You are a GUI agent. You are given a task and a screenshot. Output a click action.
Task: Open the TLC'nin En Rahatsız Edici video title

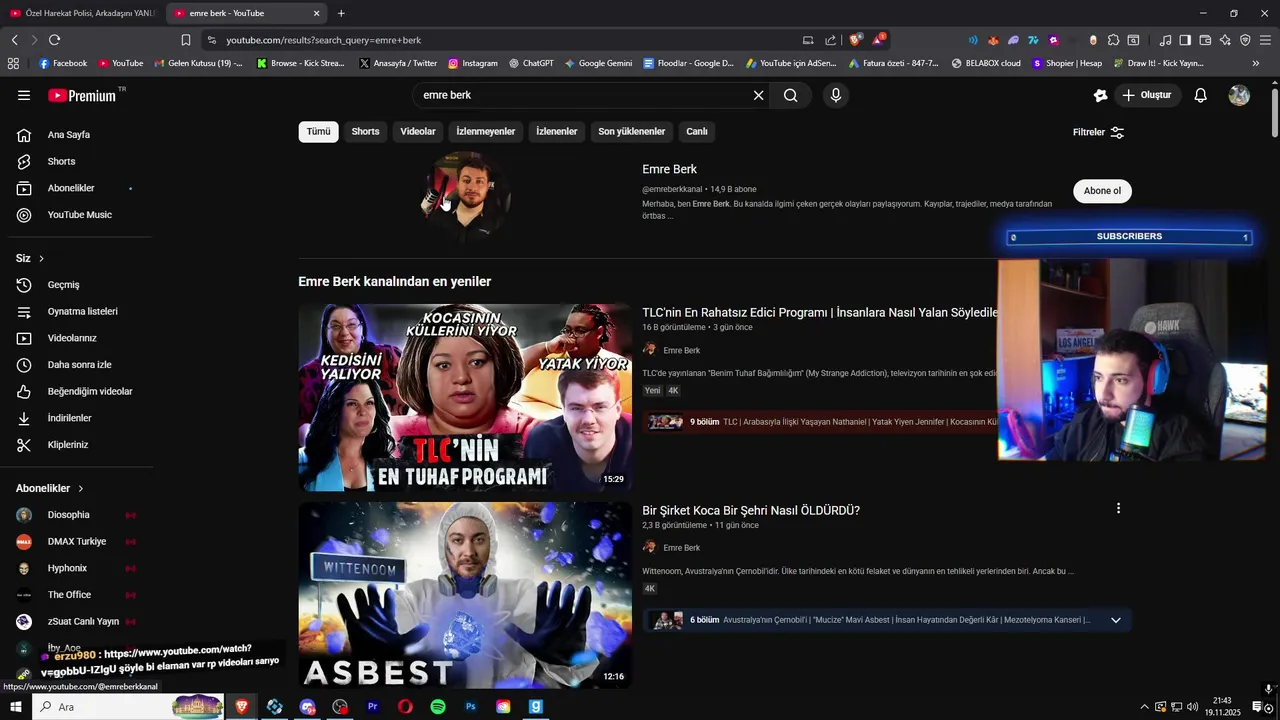click(x=820, y=312)
